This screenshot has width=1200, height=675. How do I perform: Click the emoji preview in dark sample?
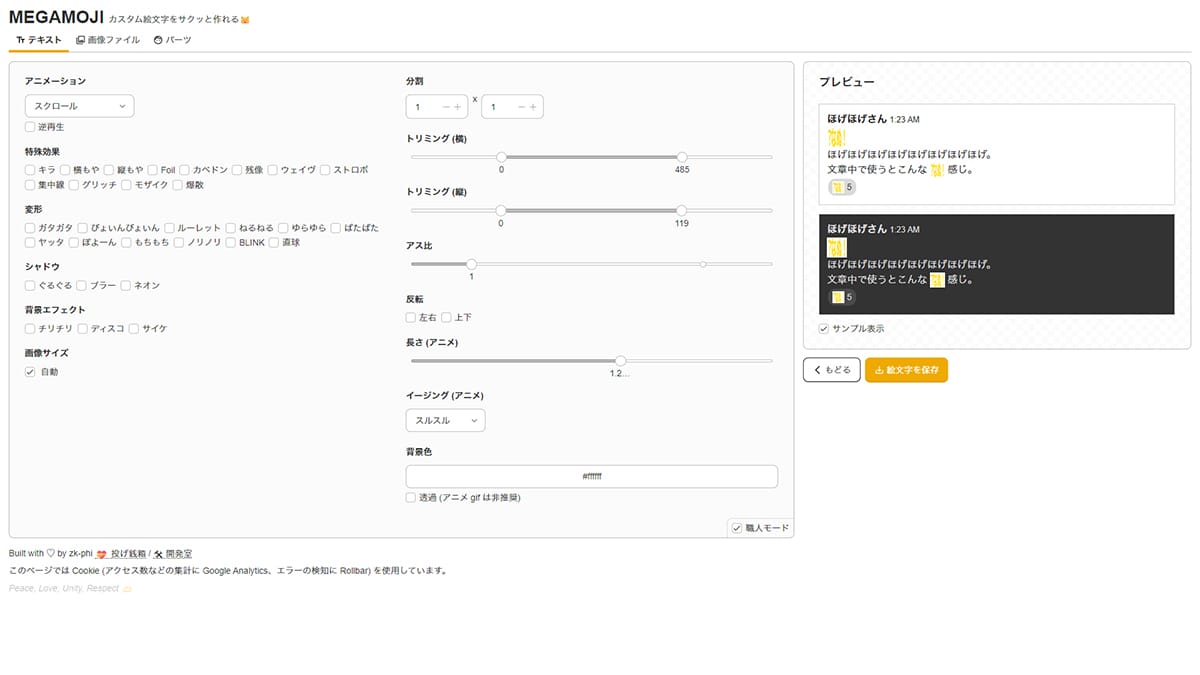837,248
